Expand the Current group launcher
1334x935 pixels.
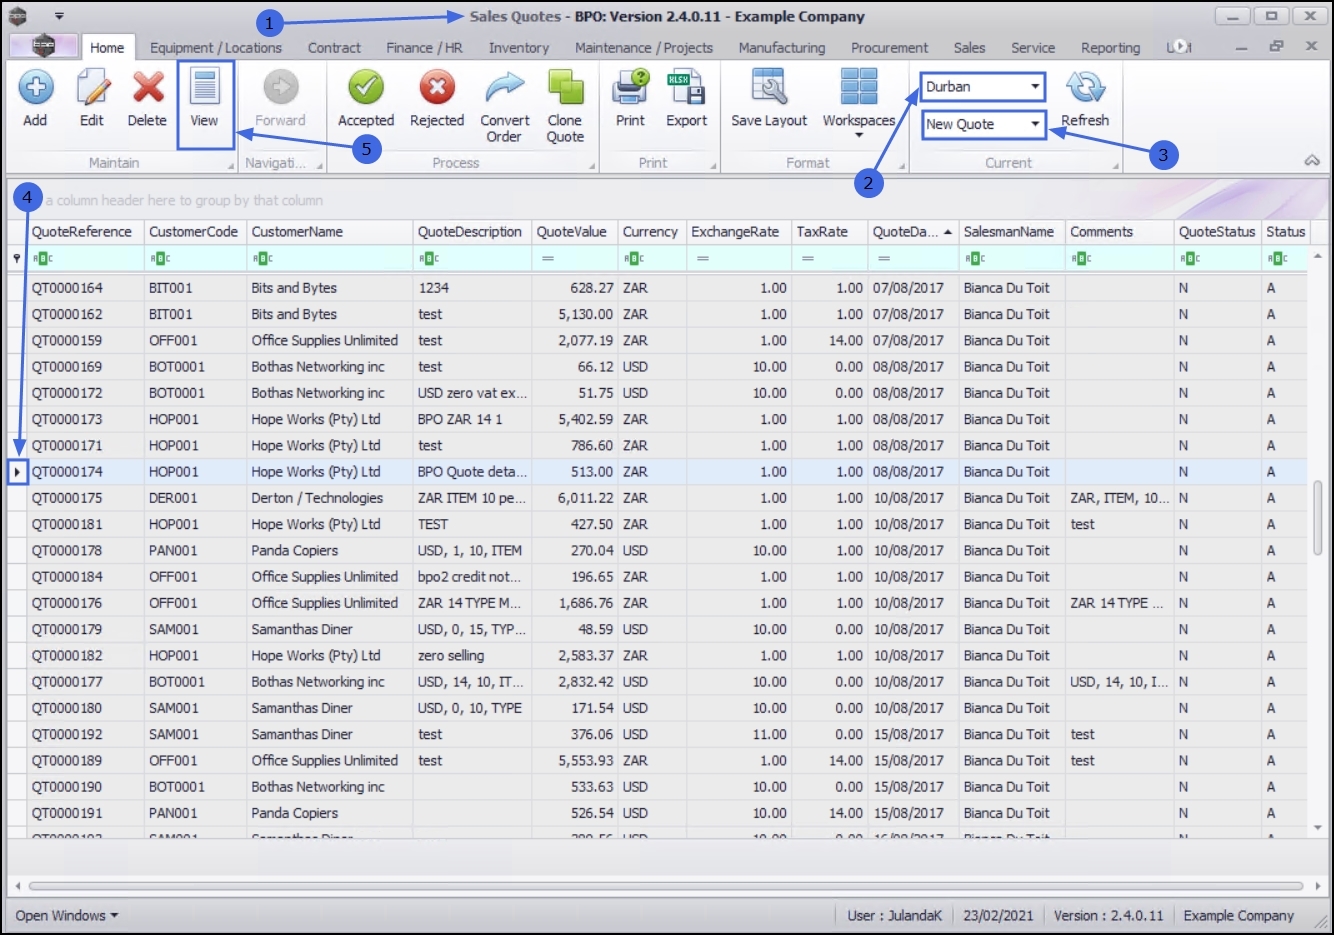tap(1116, 165)
